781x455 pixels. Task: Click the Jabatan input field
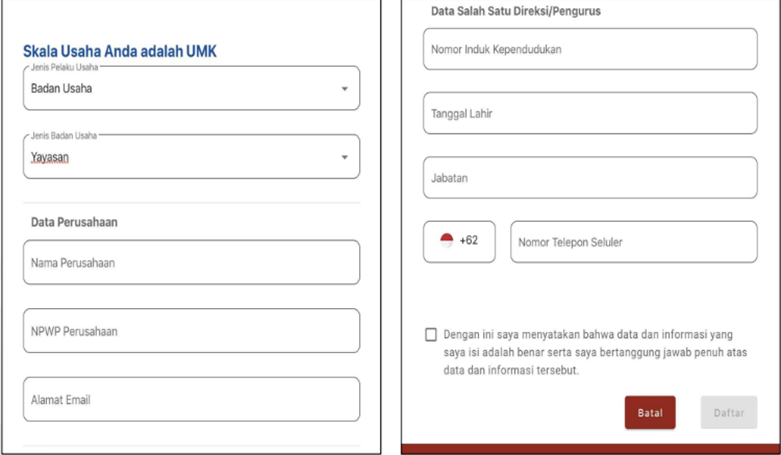click(590, 178)
